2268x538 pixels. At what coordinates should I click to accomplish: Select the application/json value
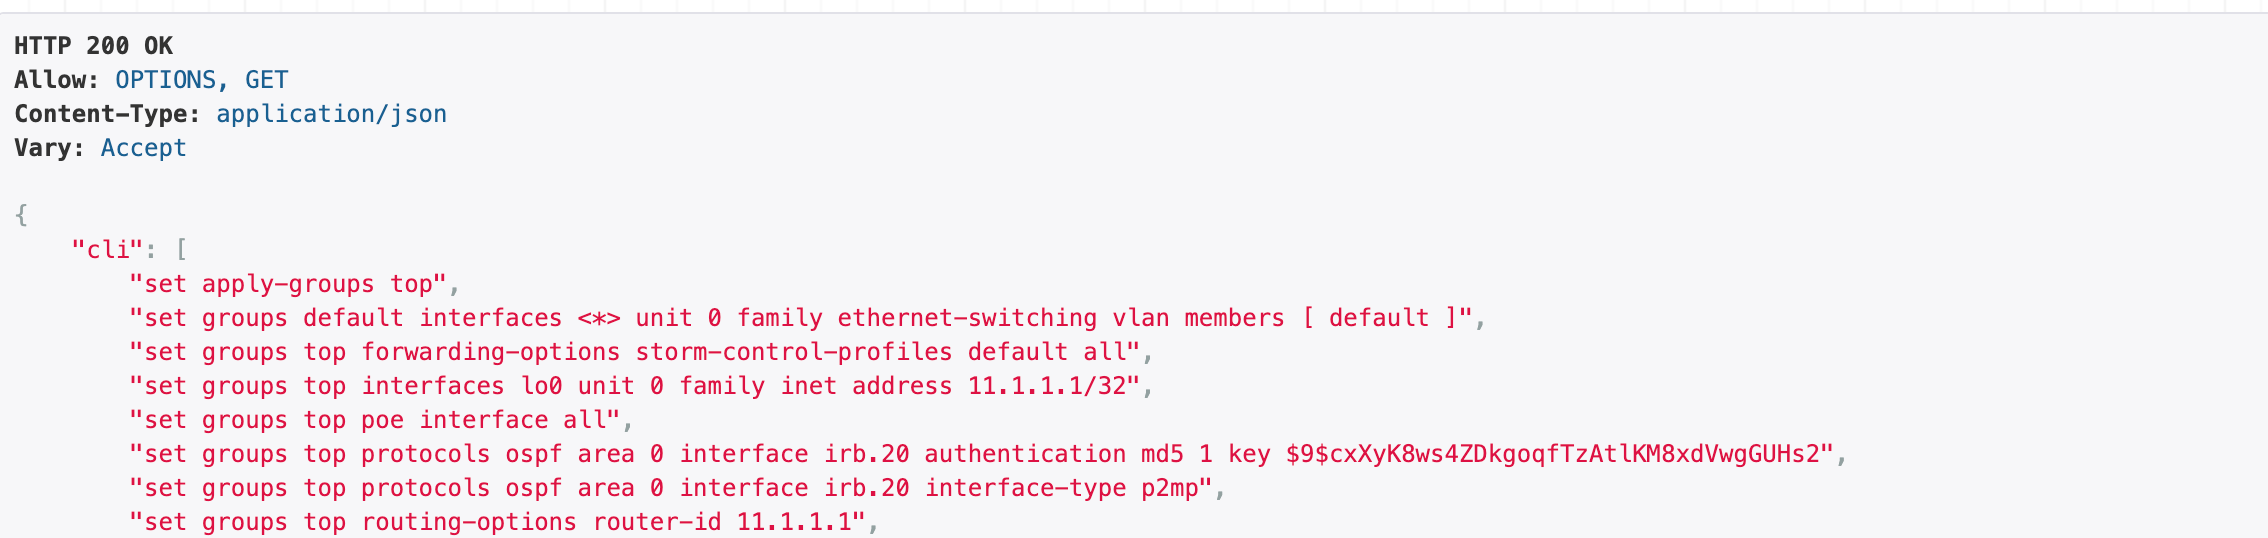[331, 114]
